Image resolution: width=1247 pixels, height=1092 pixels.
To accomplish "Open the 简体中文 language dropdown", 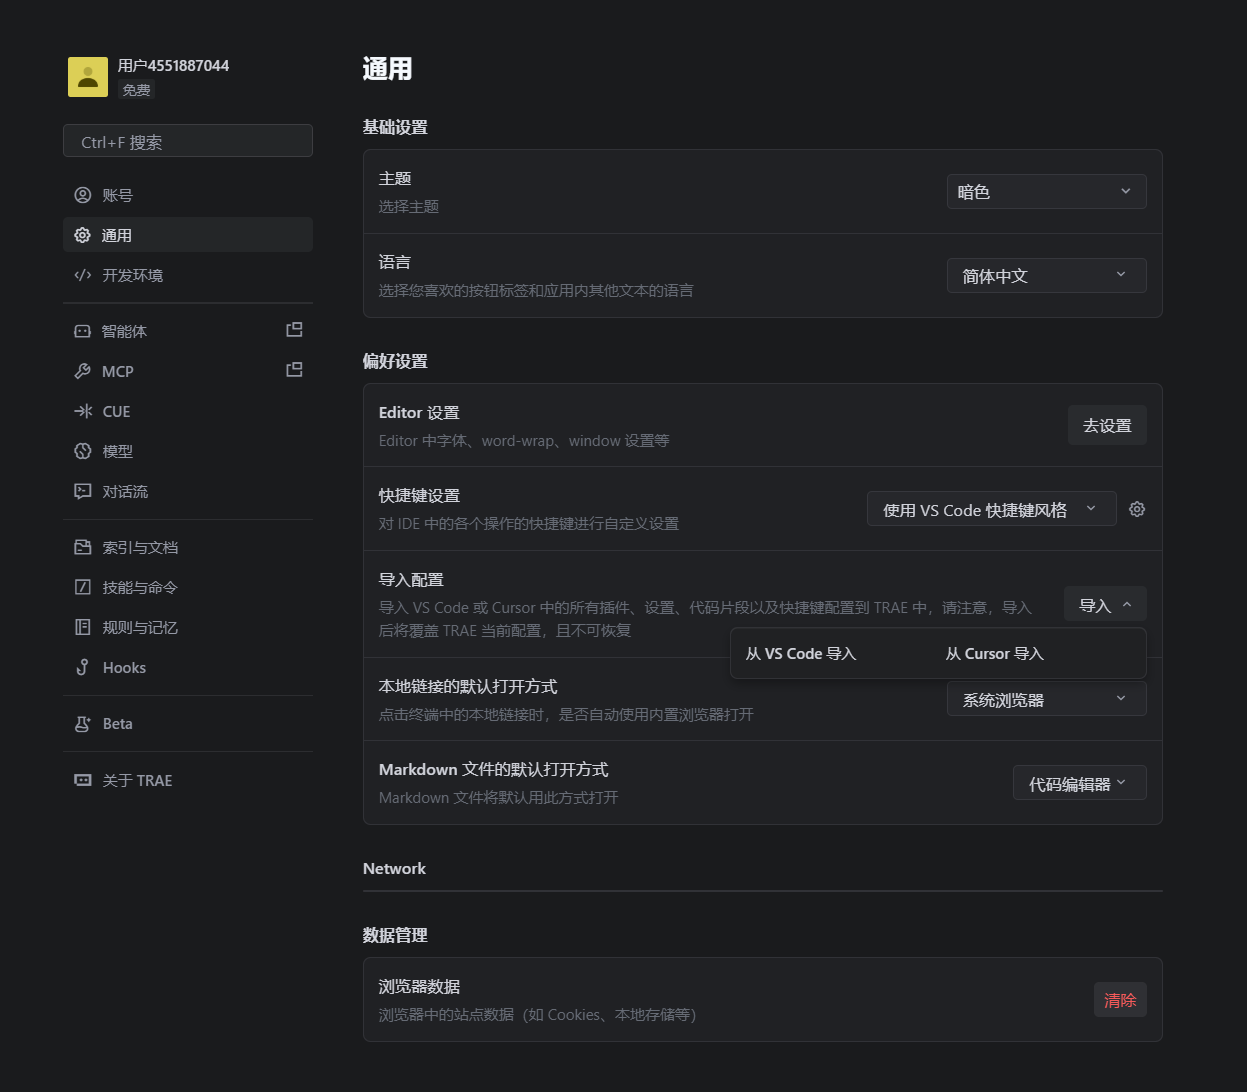I will (1046, 275).
